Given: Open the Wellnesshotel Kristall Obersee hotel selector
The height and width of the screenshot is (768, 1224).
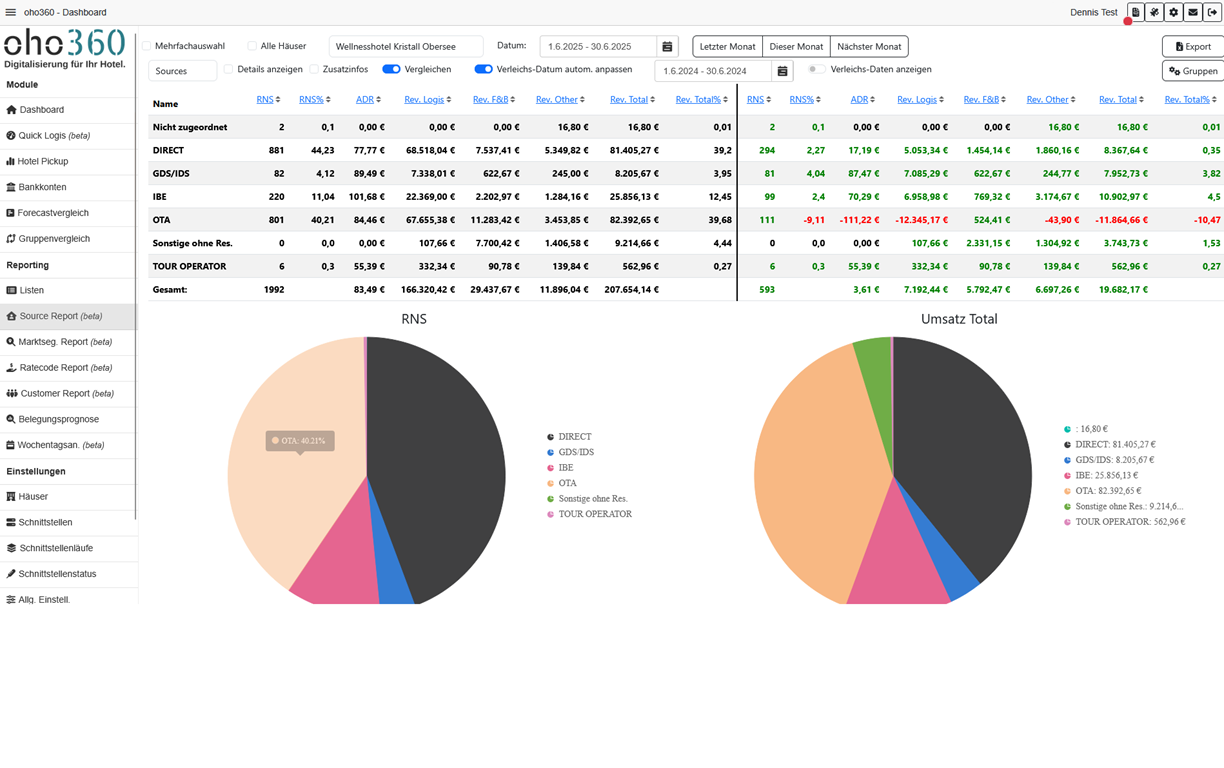Looking at the screenshot, I should click(406, 46).
